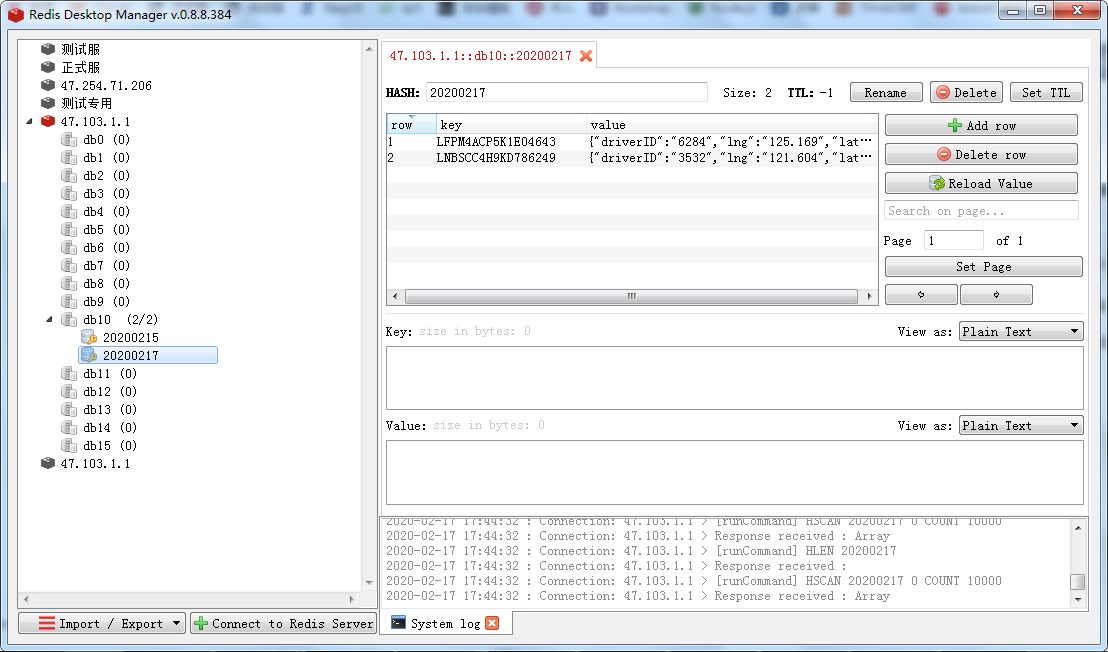Click the 47.254.71.206 server icon
Screen dimensions: 1108x652
click(x=48, y=85)
